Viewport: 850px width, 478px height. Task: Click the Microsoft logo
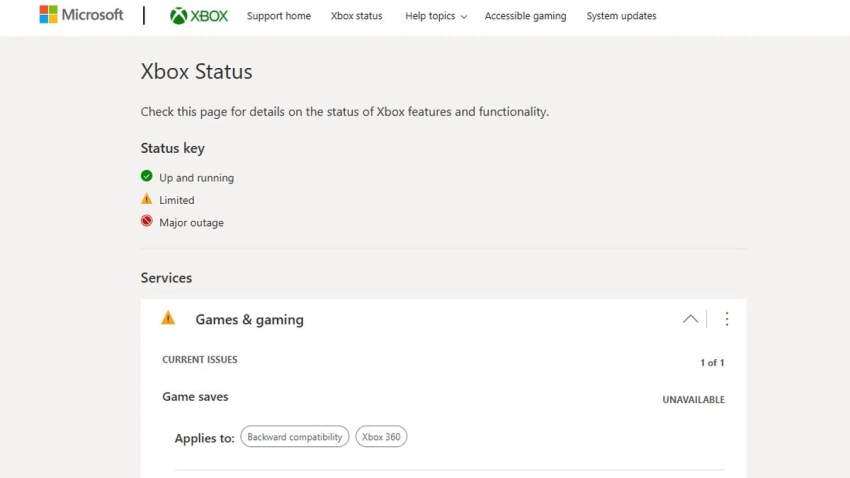point(81,15)
